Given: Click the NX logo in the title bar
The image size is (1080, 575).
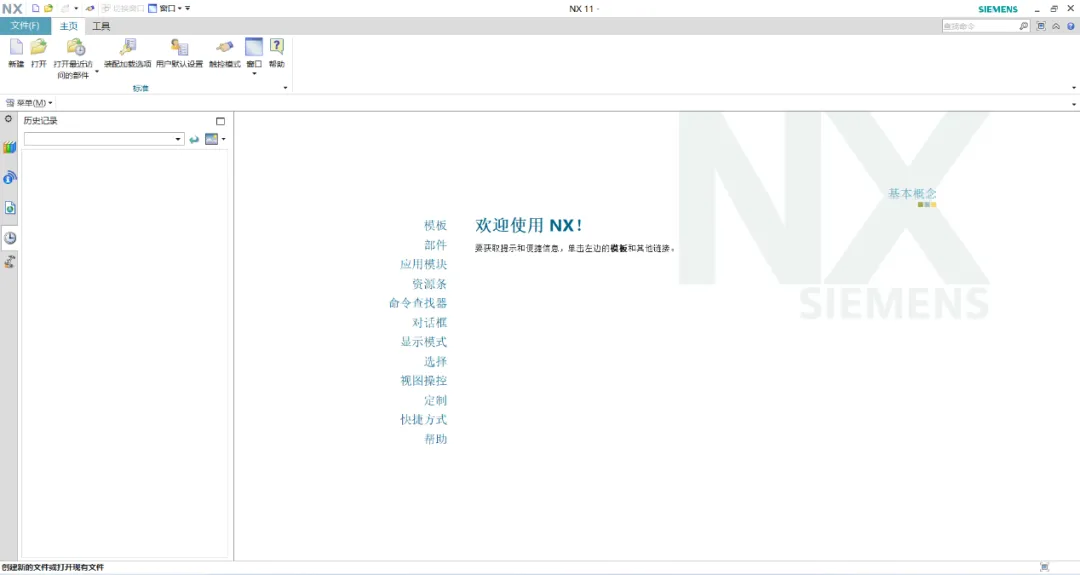Looking at the screenshot, I should coord(12,9).
